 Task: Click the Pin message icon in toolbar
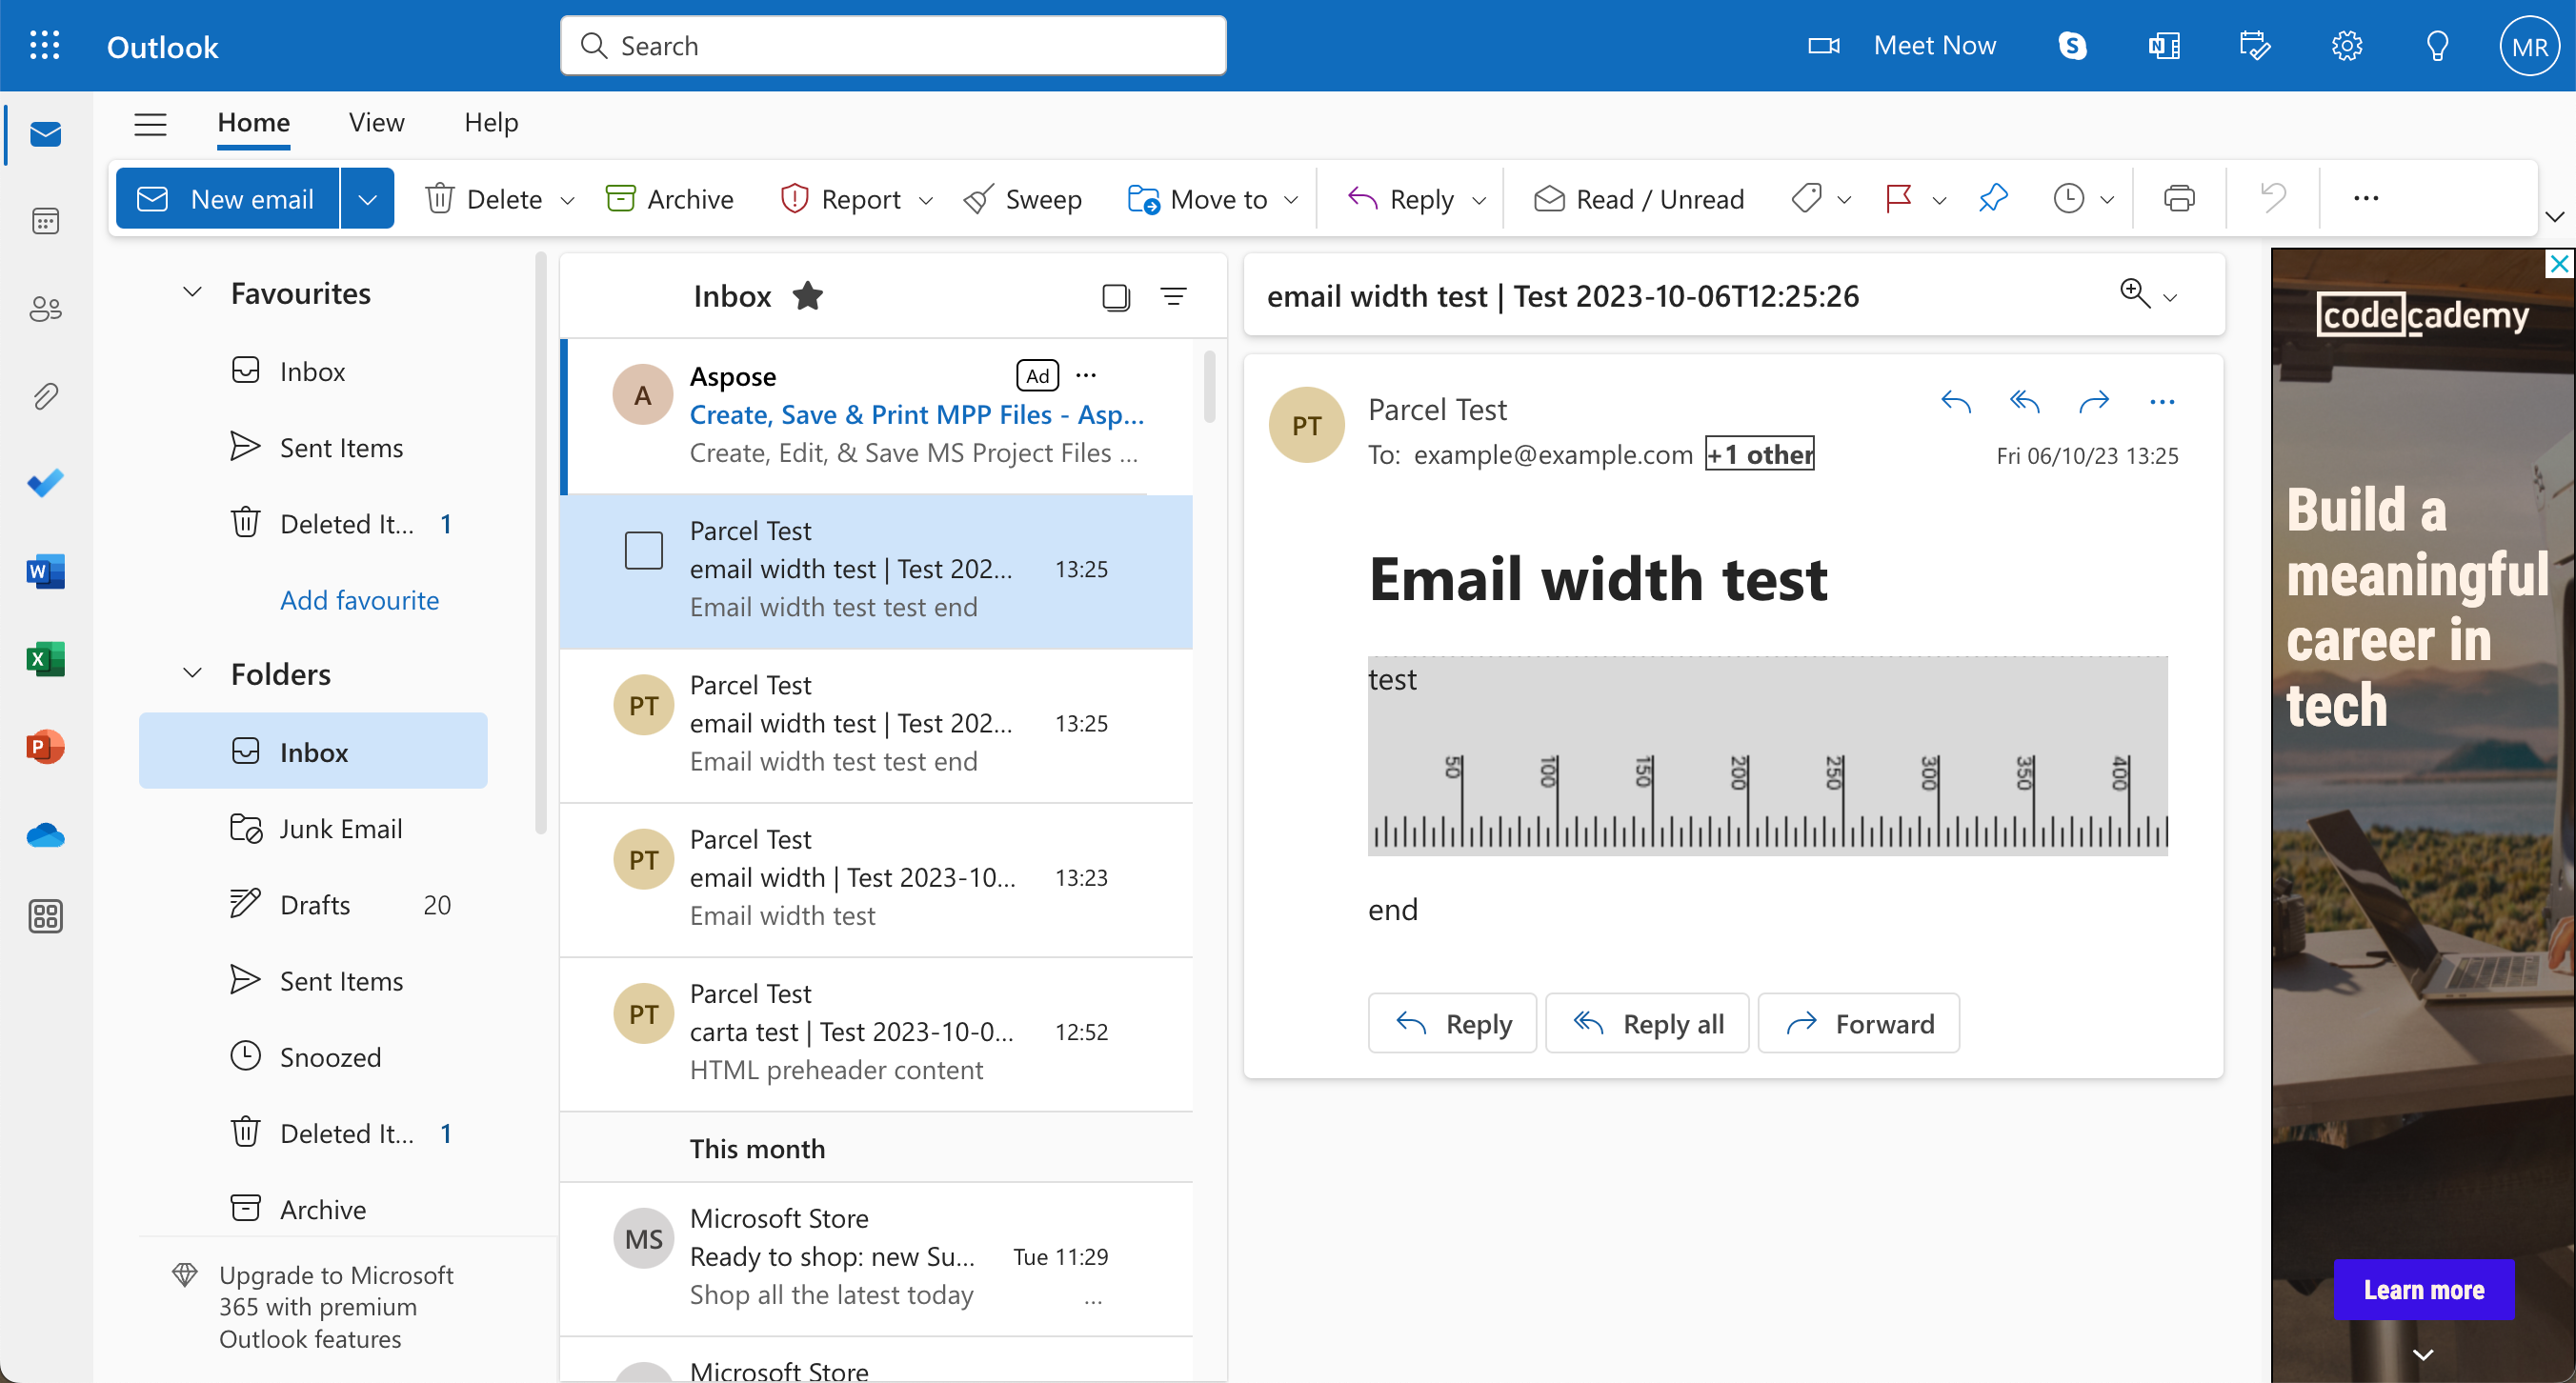(1992, 198)
